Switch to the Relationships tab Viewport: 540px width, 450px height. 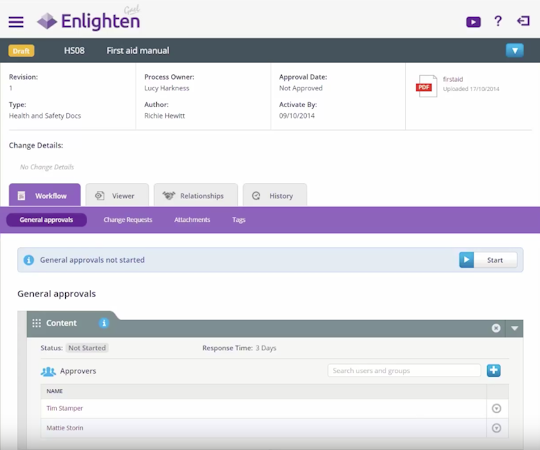(x=196, y=195)
